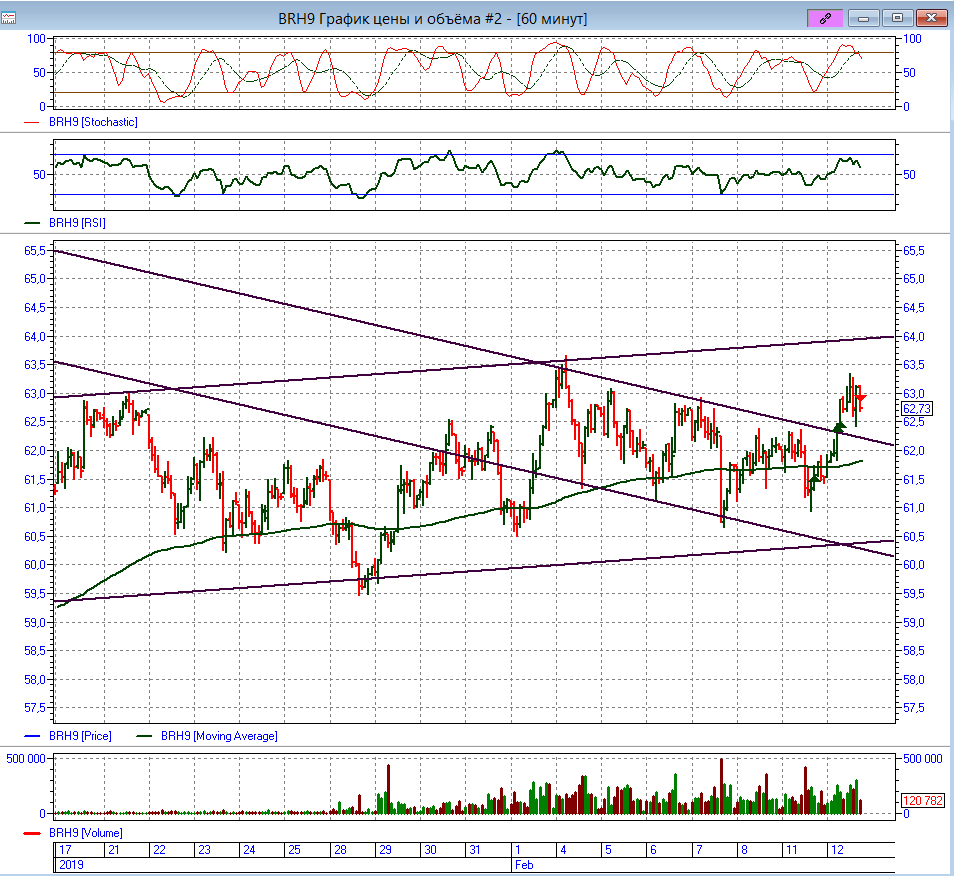Click date 29 on the time axis

(x=383, y=849)
